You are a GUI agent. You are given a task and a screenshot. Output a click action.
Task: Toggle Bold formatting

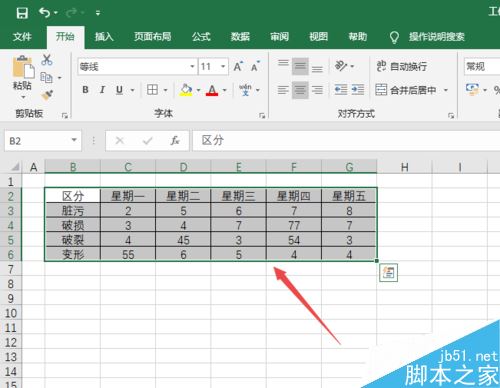pos(85,90)
